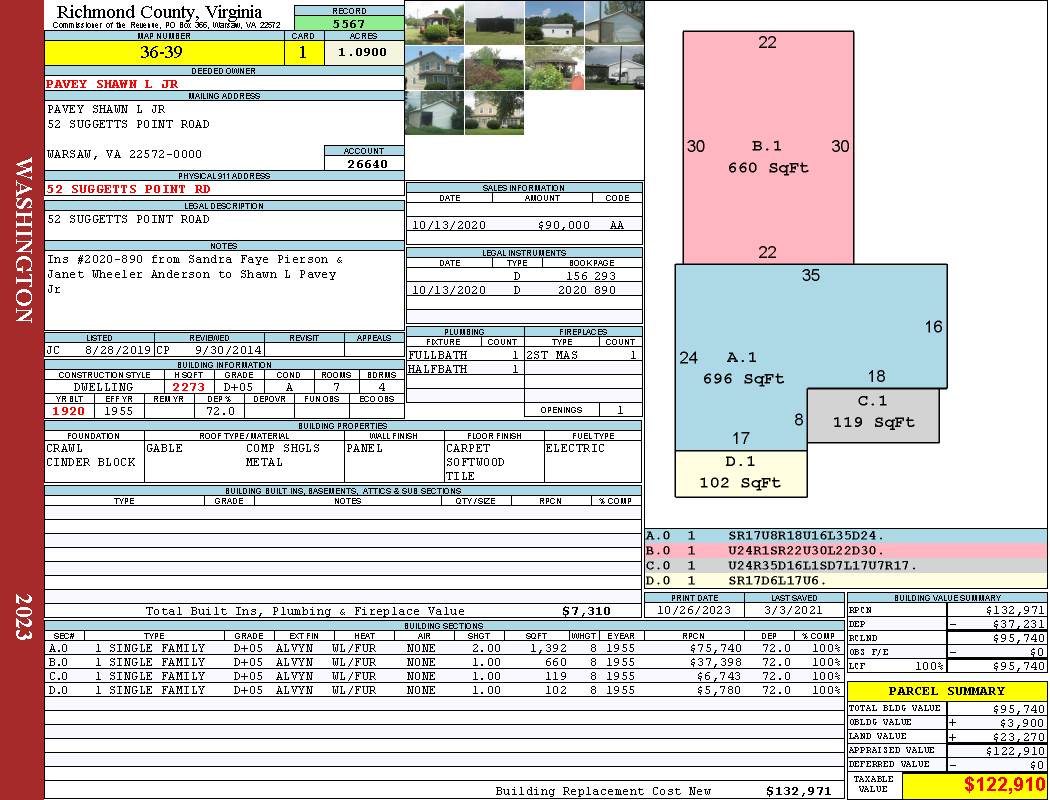Click the acres value 1.0900
This screenshot has height=800, width=1050.
(364, 52)
